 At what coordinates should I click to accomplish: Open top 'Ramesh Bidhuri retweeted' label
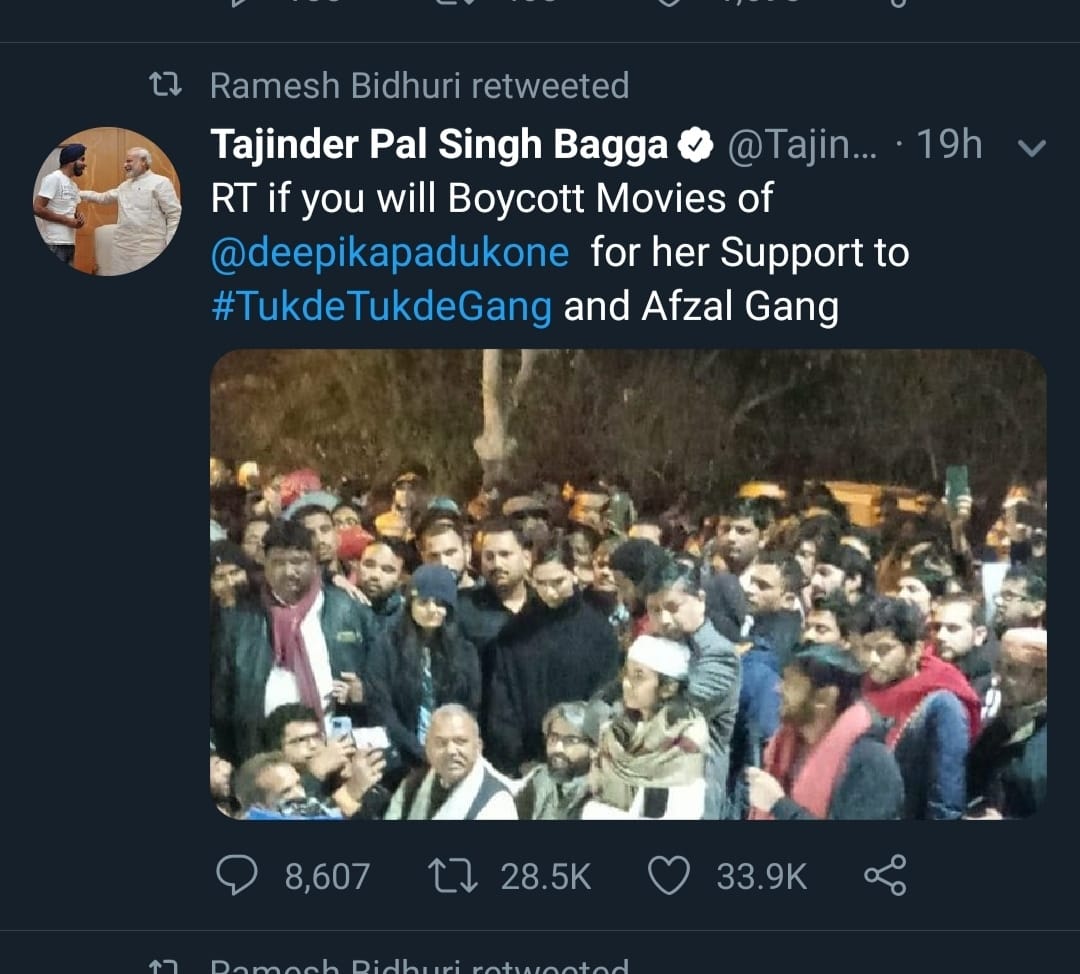tap(419, 86)
